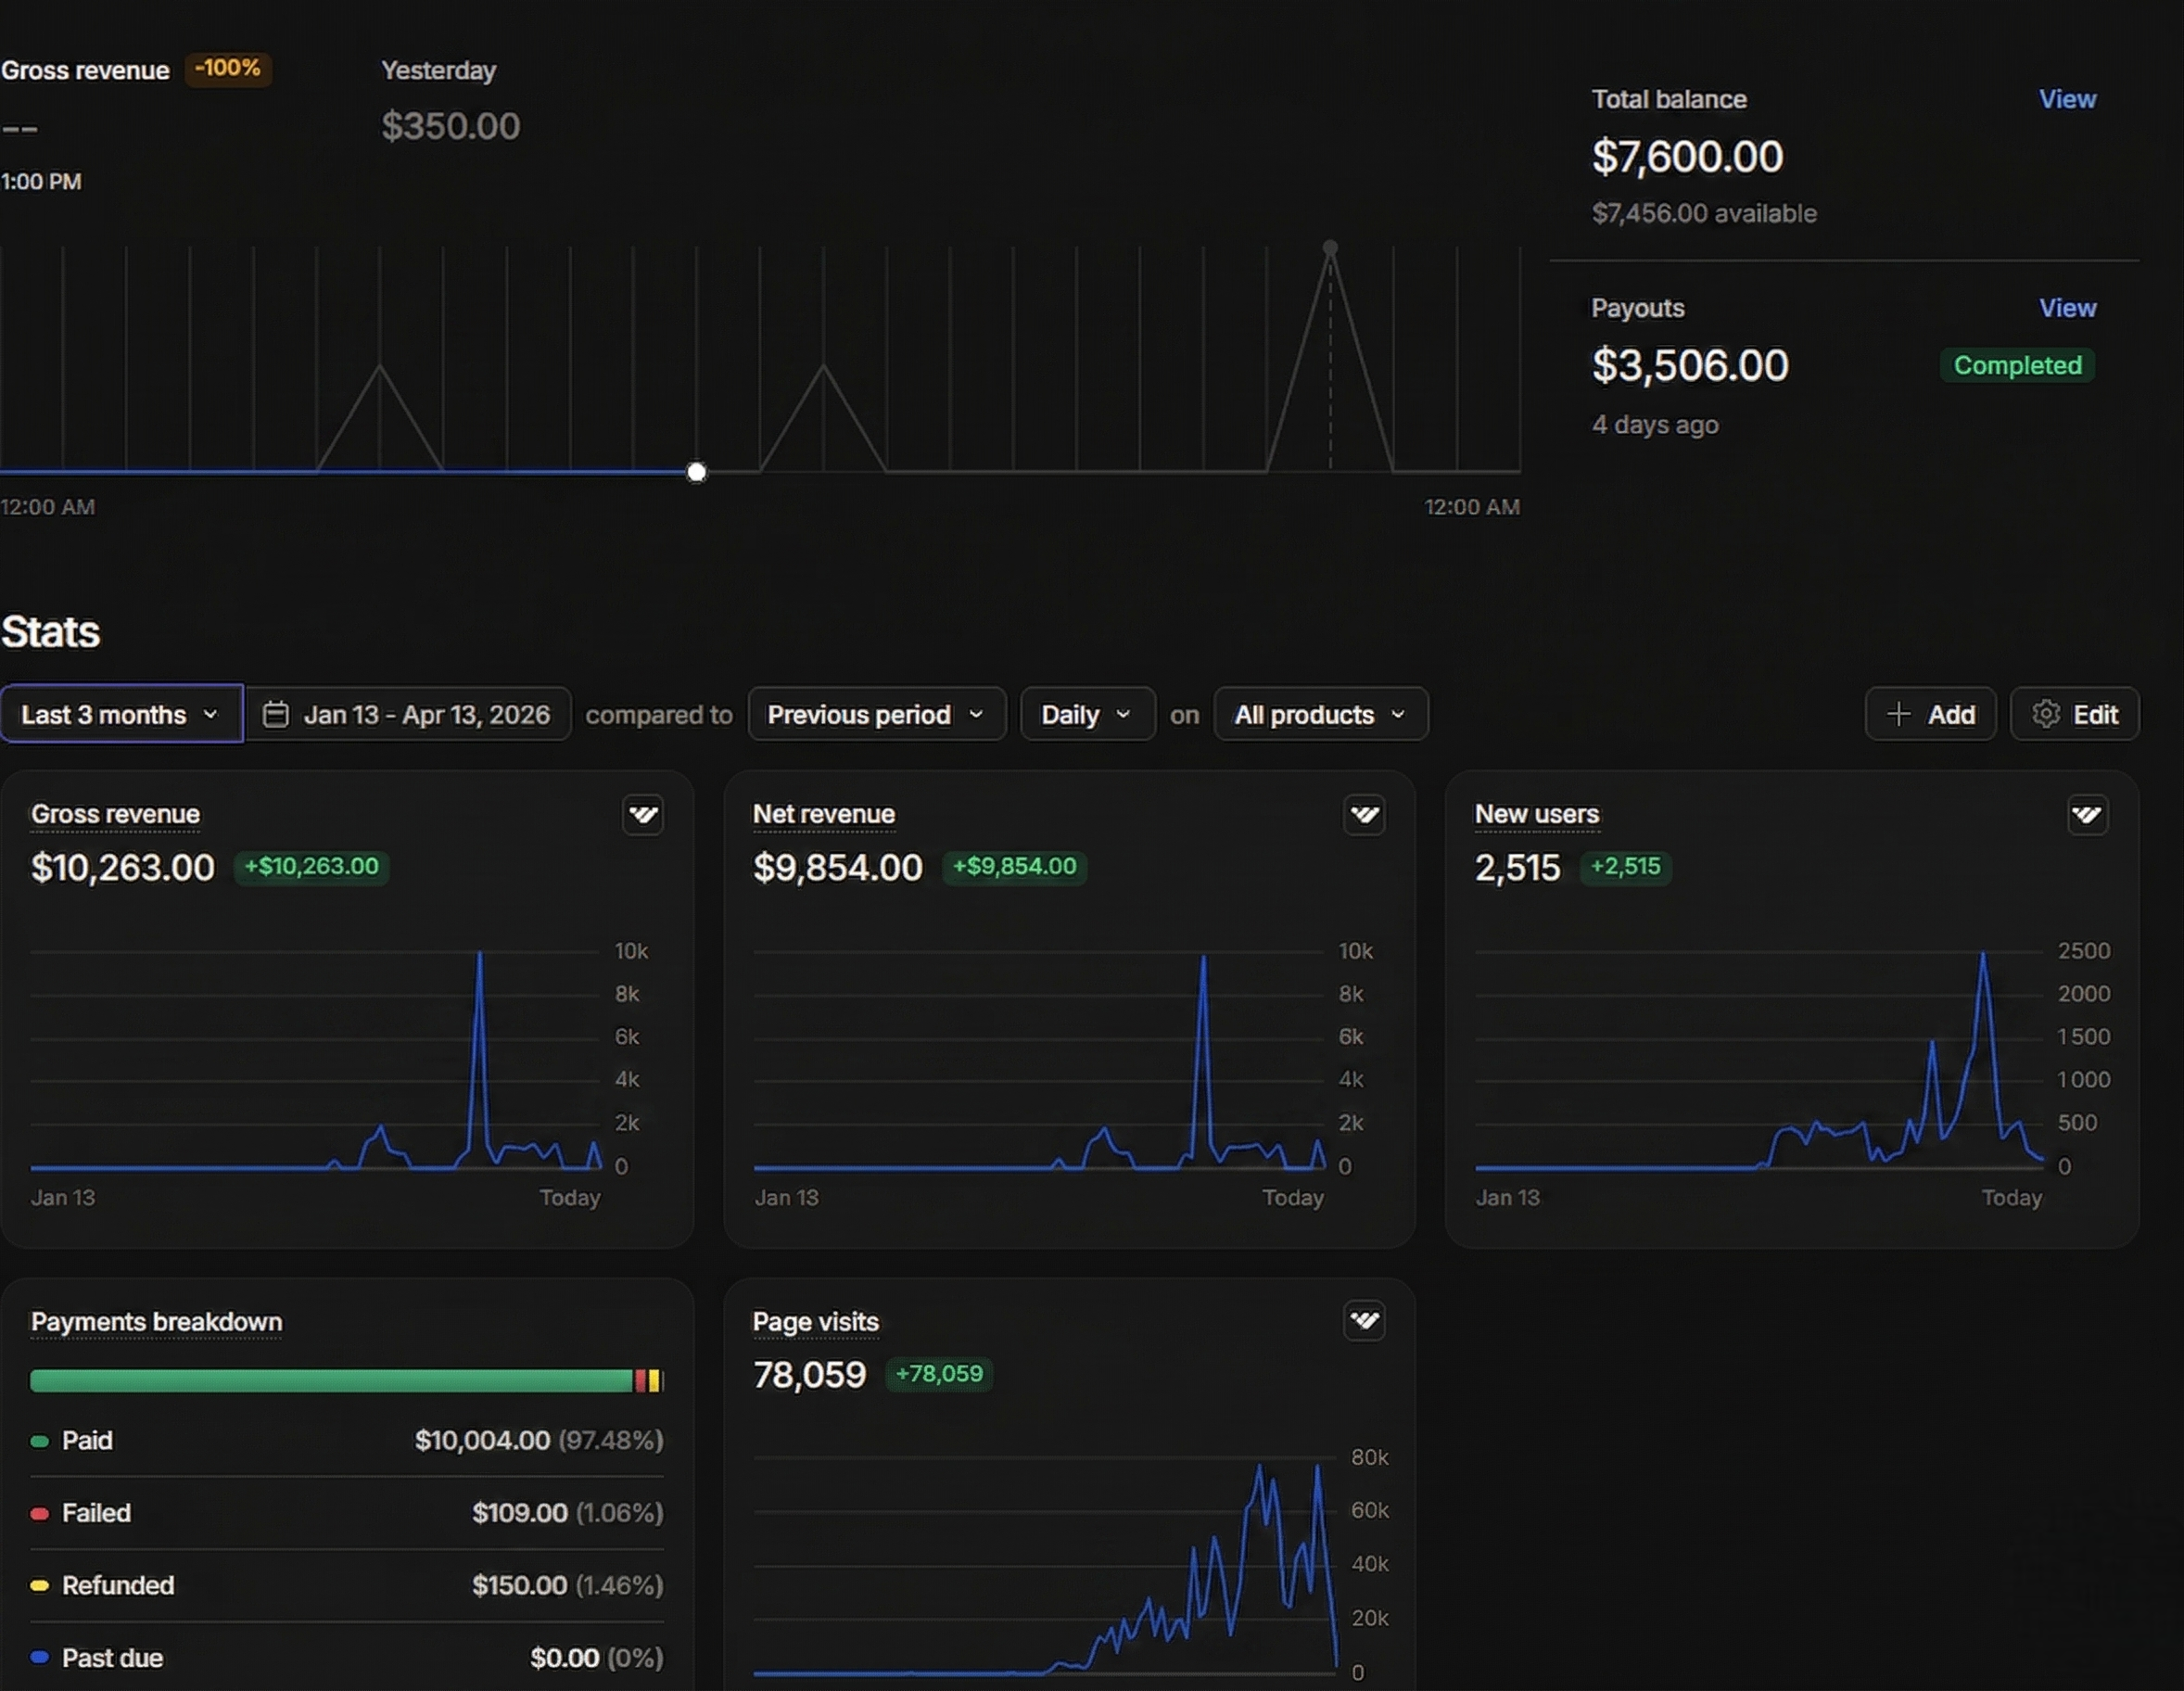This screenshot has height=1691, width=2184.
Task: Click the yellow Refunded segment of breakdown bar
Action: click(x=654, y=1381)
